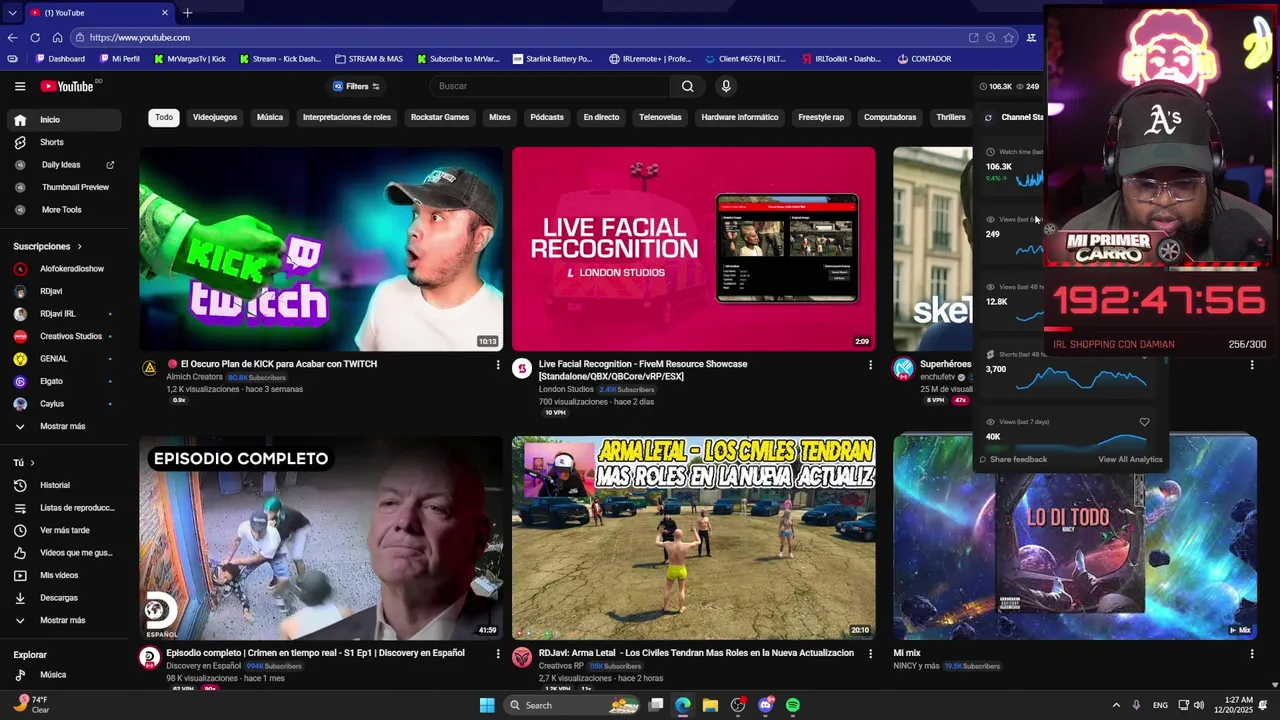Select the Música filter chip
Screen dimensions: 1280x720
pyautogui.click(x=270, y=117)
